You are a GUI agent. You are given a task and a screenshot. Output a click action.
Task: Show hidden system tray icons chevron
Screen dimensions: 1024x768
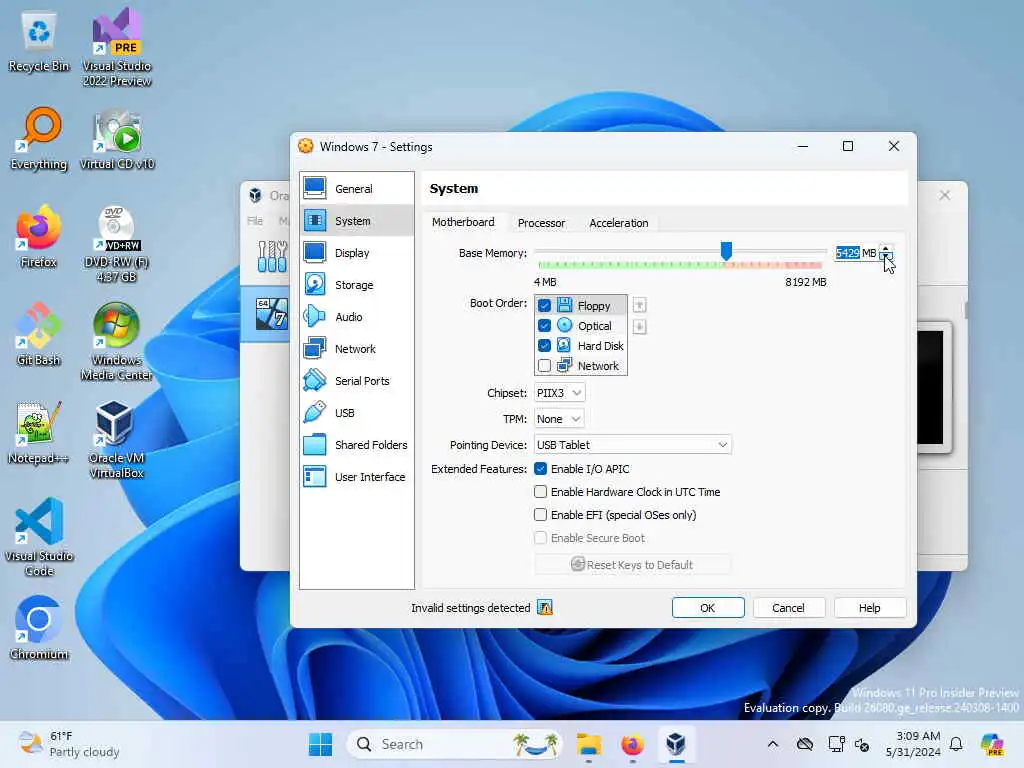pyautogui.click(x=773, y=744)
